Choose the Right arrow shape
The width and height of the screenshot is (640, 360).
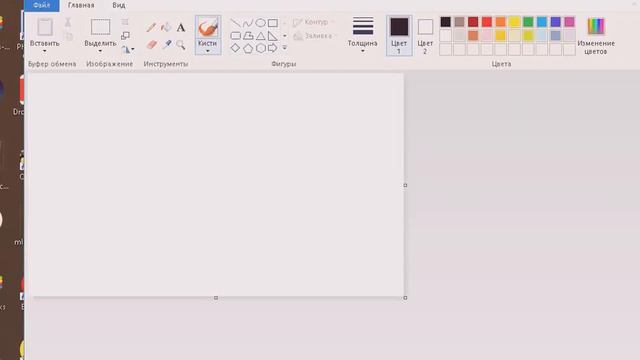tap(273, 48)
